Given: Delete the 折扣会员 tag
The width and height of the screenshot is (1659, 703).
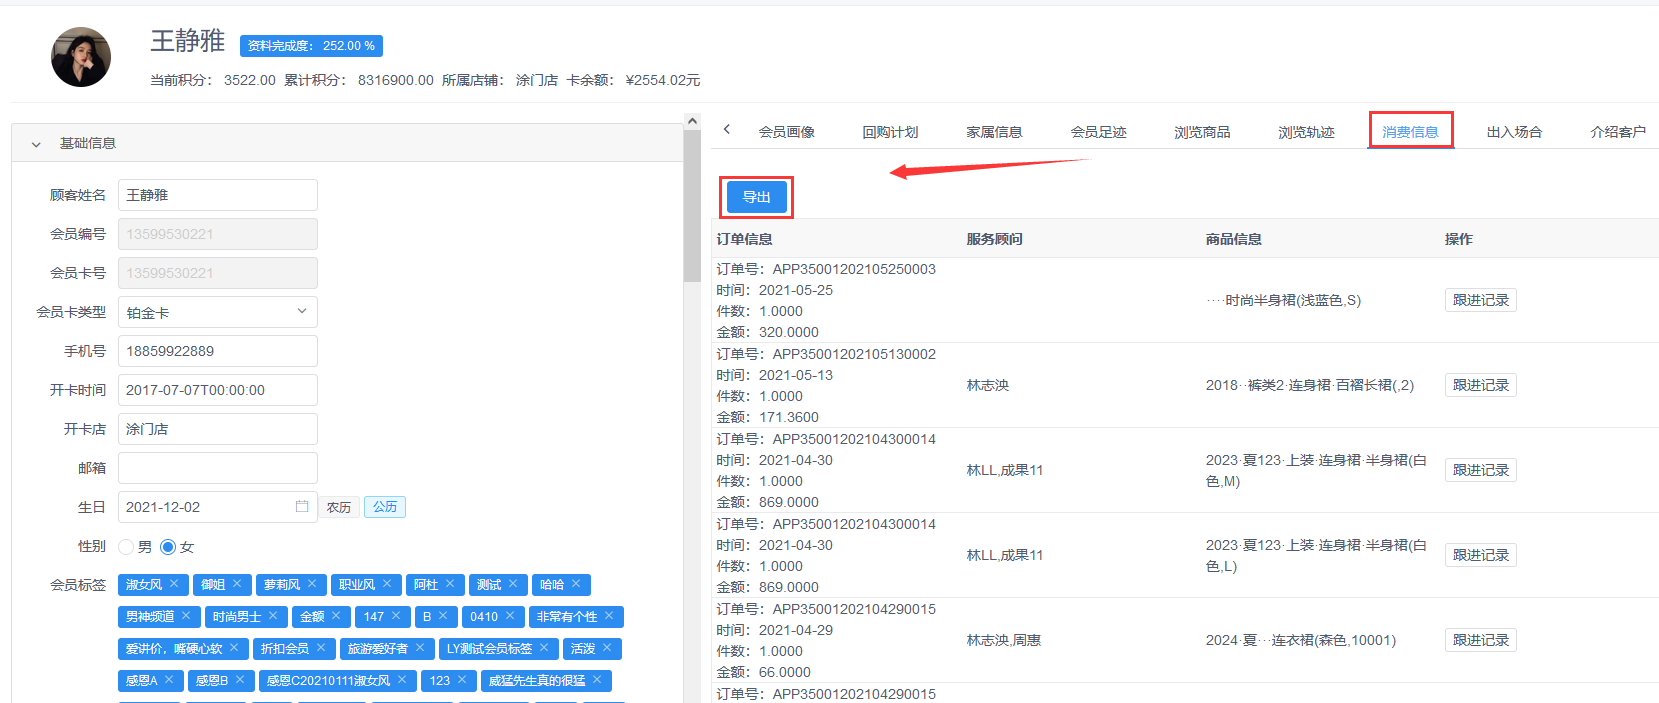Looking at the screenshot, I should [x=321, y=648].
